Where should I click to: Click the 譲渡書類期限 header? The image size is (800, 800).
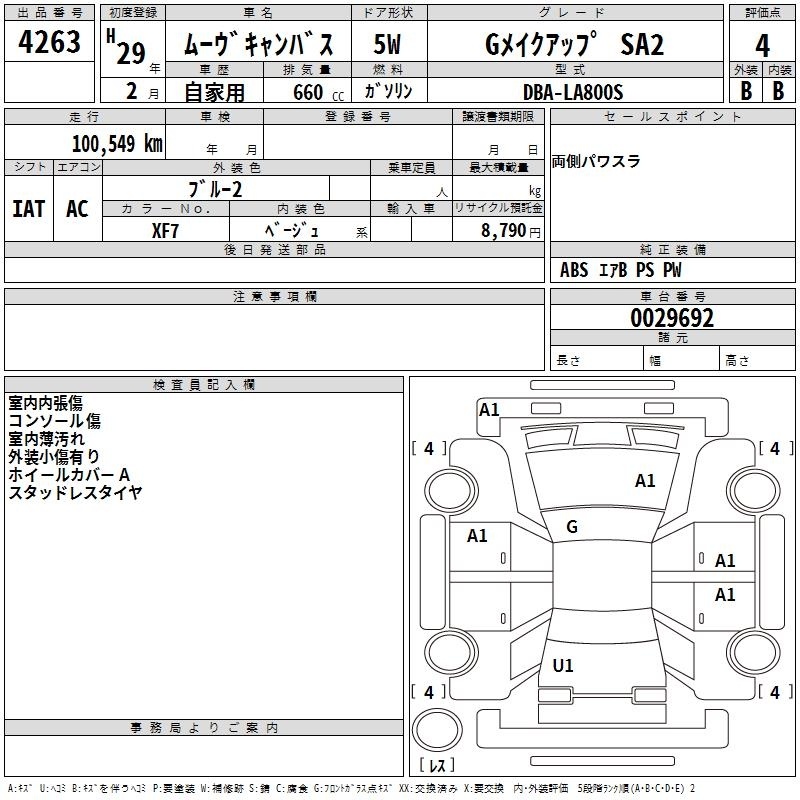498,116
